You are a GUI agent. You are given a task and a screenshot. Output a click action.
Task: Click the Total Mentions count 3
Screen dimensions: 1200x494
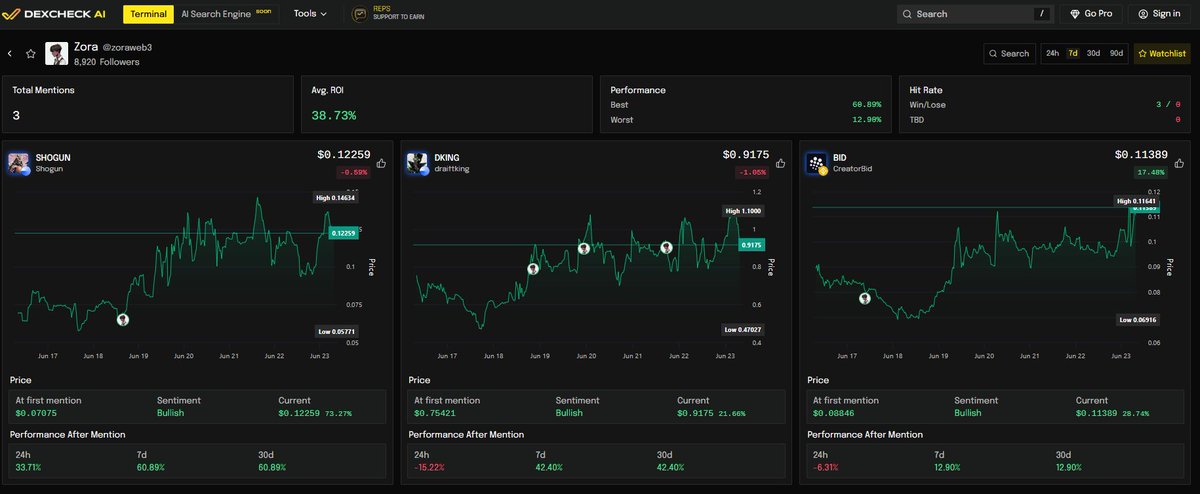pos(16,116)
